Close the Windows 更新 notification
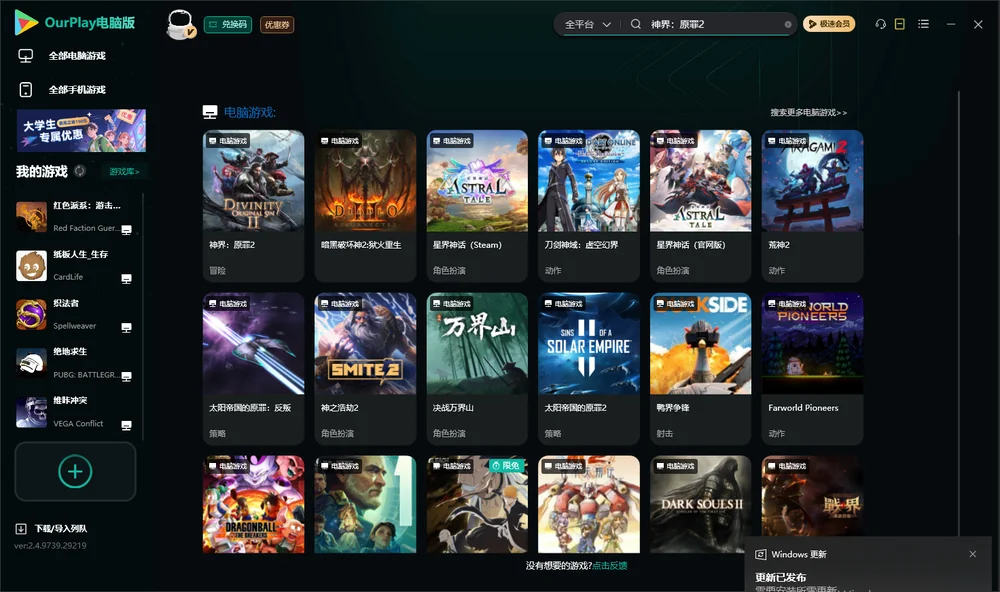This screenshot has width=1000, height=592. click(973, 554)
